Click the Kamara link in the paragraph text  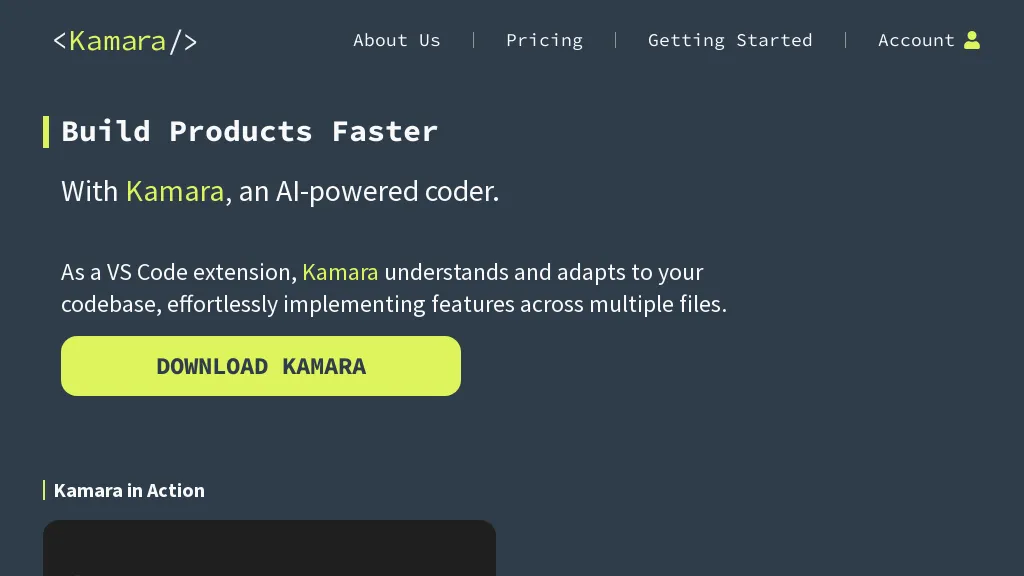coord(340,272)
